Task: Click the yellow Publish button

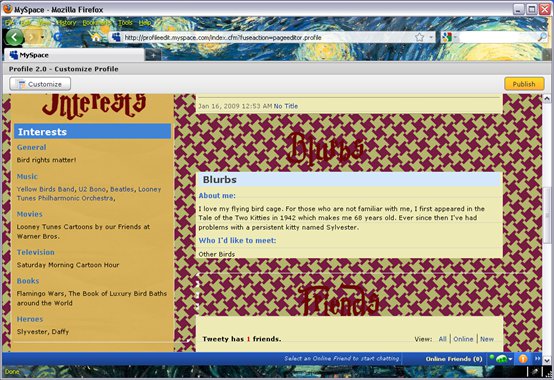Action: [x=524, y=84]
